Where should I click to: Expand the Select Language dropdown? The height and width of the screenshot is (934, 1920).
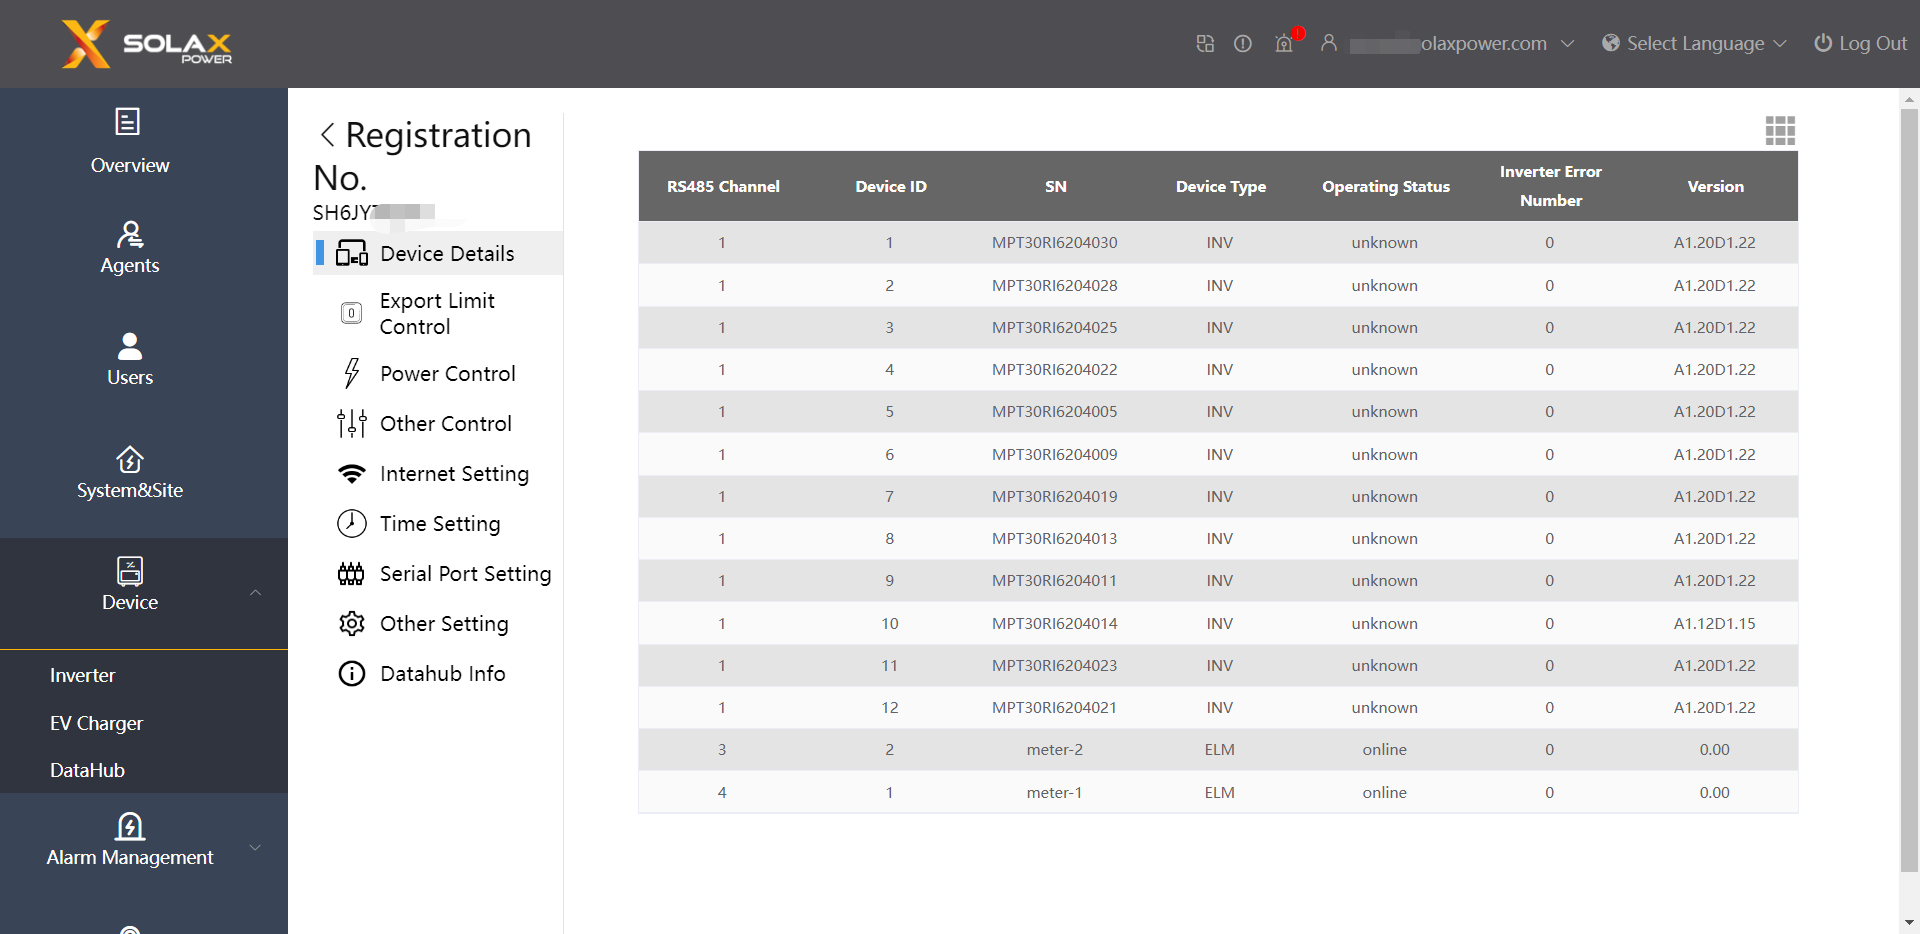[x=1694, y=43]
